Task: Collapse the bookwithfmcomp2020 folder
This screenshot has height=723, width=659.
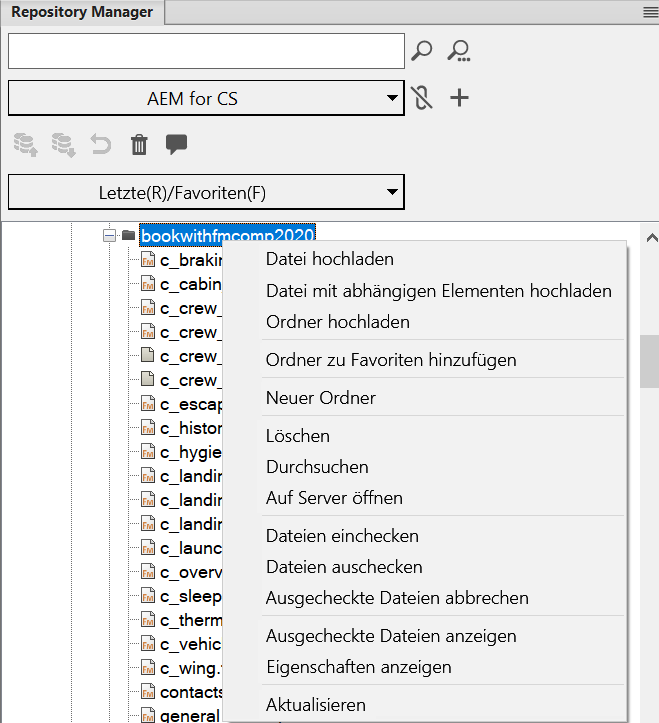Action: click(109, 236)
